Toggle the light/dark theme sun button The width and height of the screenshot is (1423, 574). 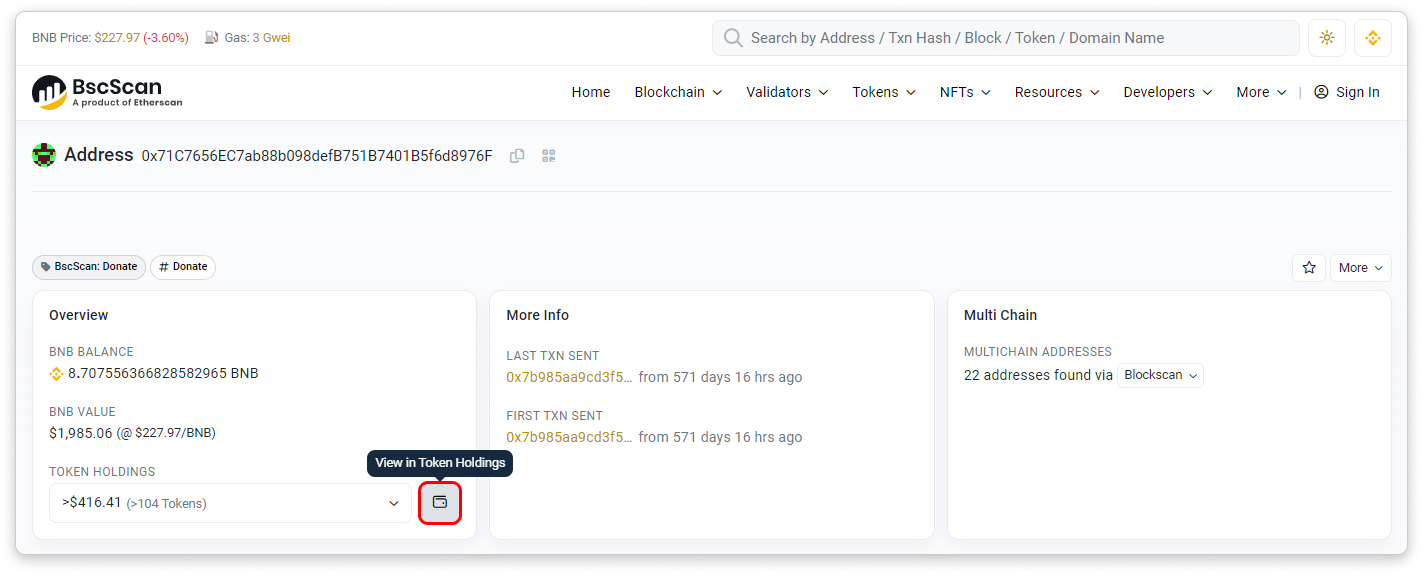click(1326, 38)
